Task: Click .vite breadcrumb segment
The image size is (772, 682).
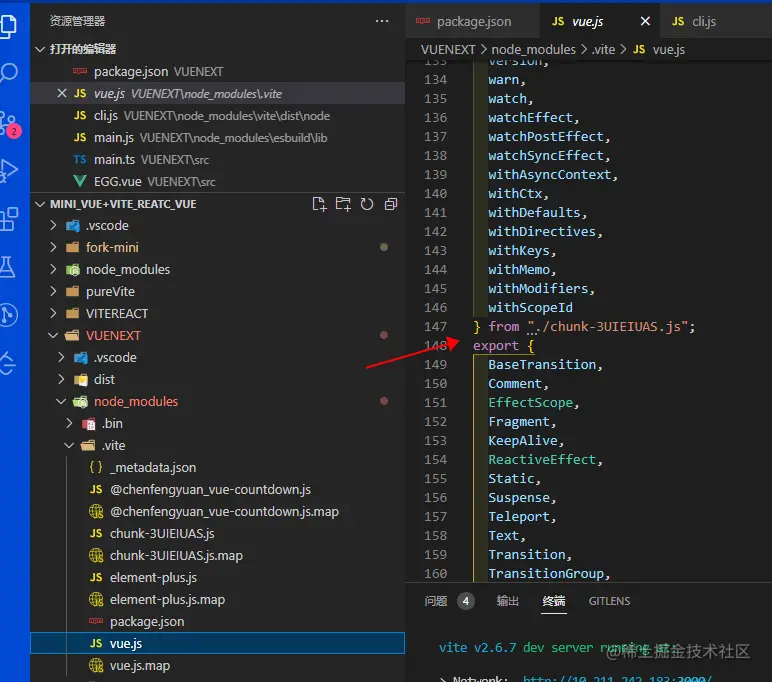Action: point(603,49)
